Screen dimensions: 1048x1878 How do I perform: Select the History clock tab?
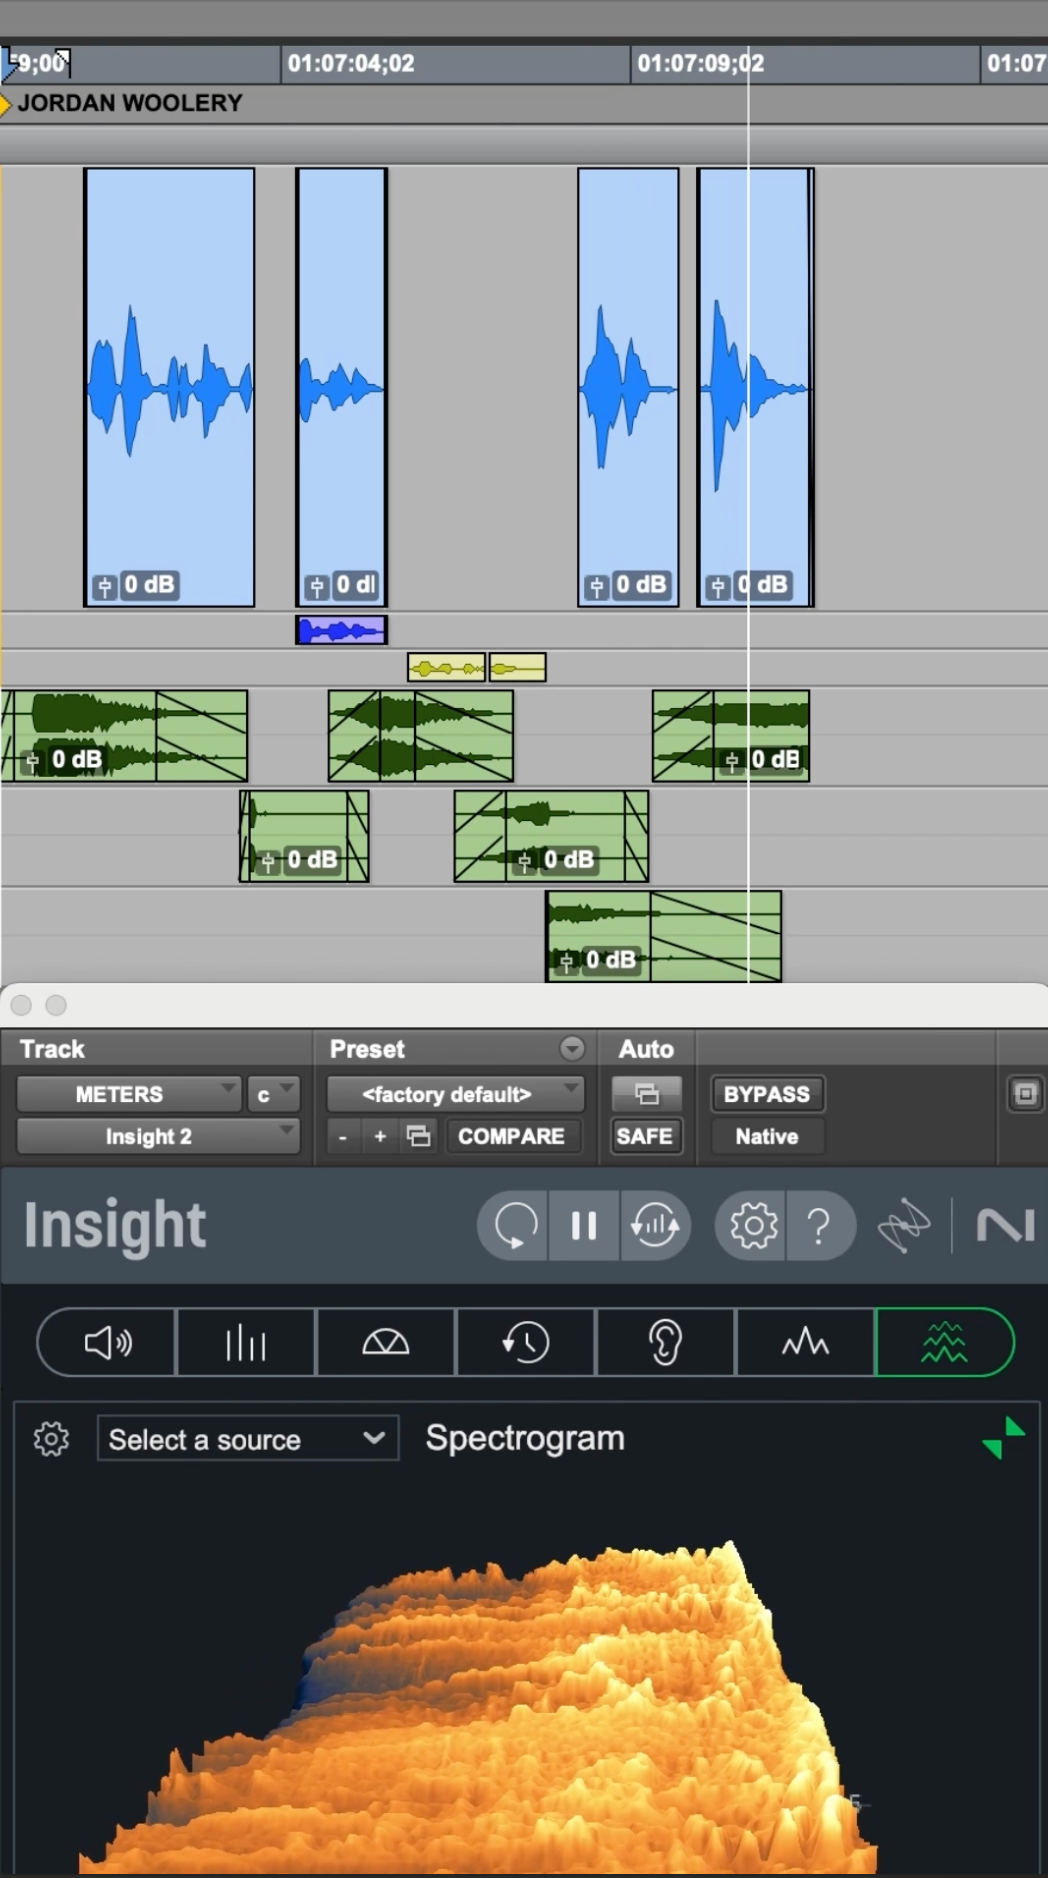click(525, 1342)
